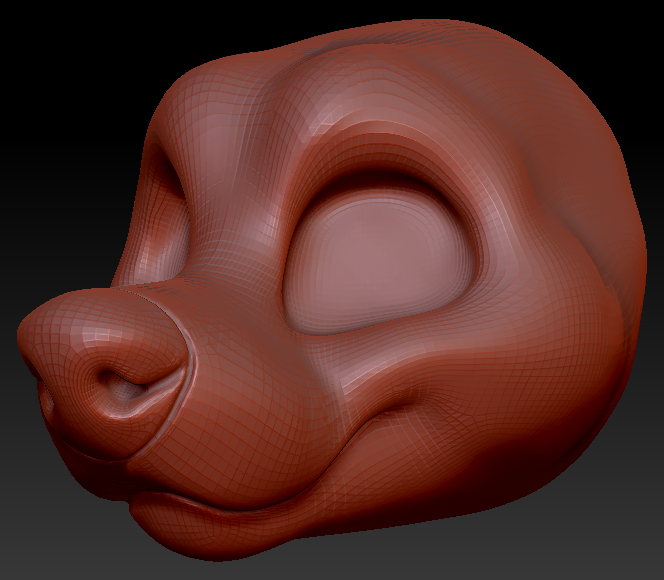Select the large smooth eye socket surface
Viewport: 664px width, 580px height.
(381, 260)
